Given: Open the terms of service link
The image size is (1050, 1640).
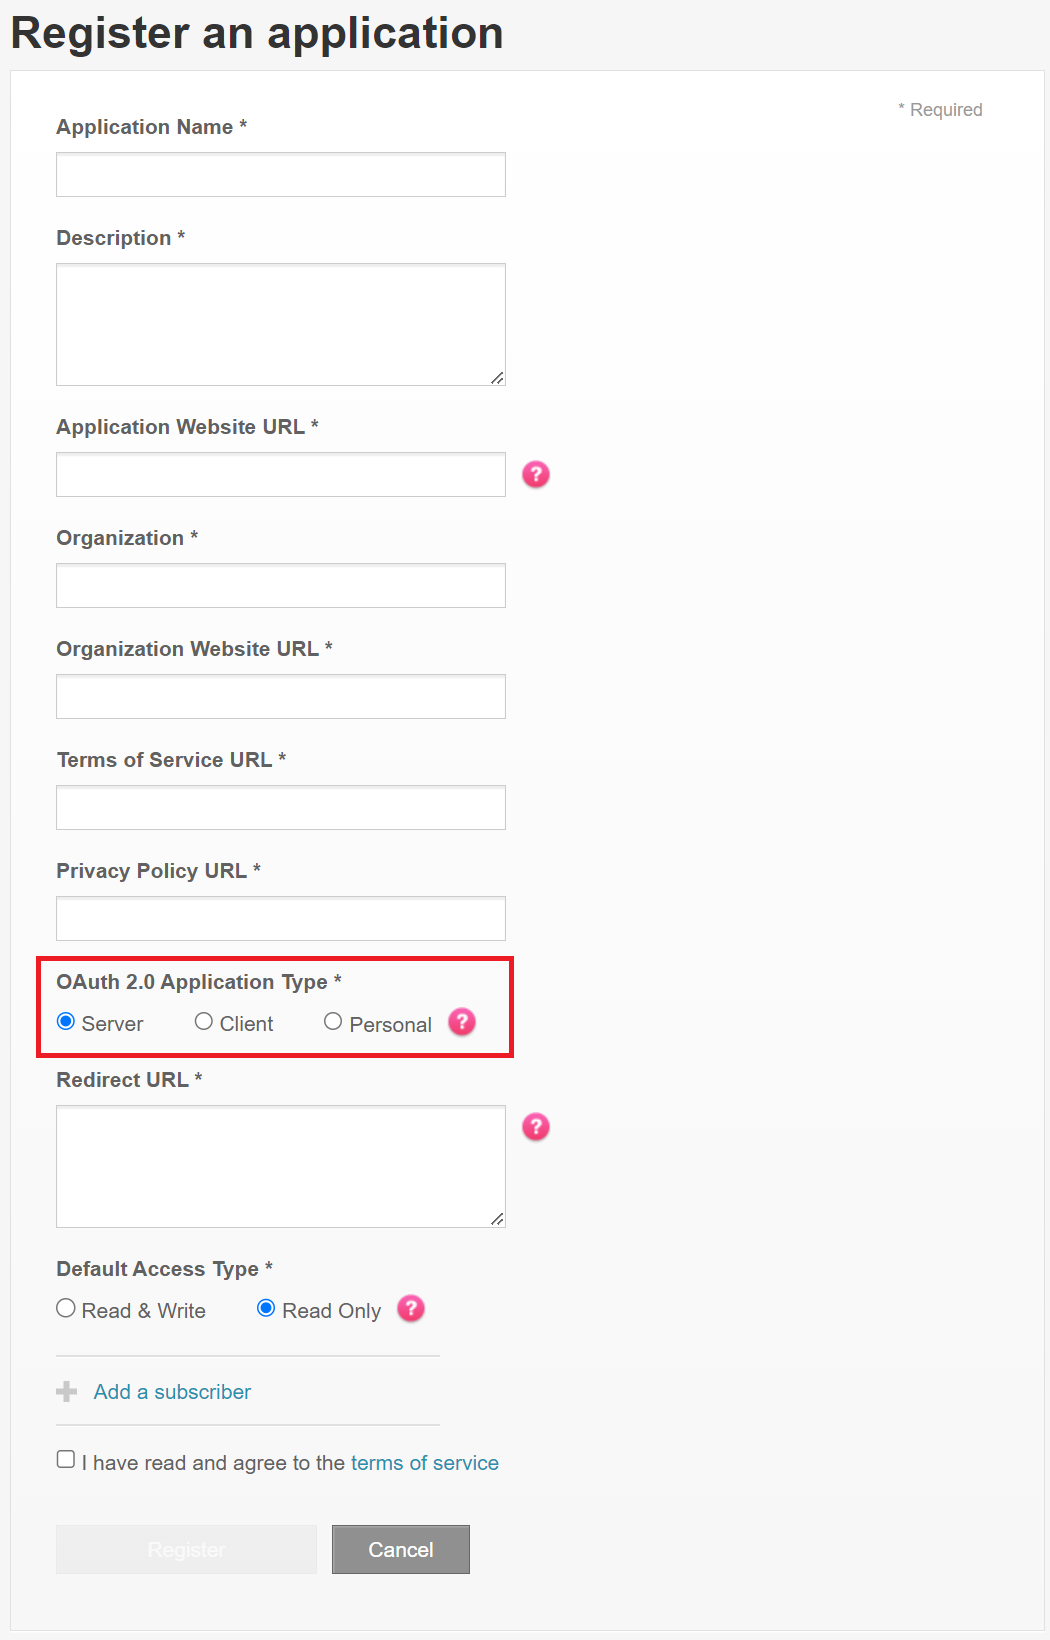Looking at the screenshot, I should click(x=424, y=1462).
